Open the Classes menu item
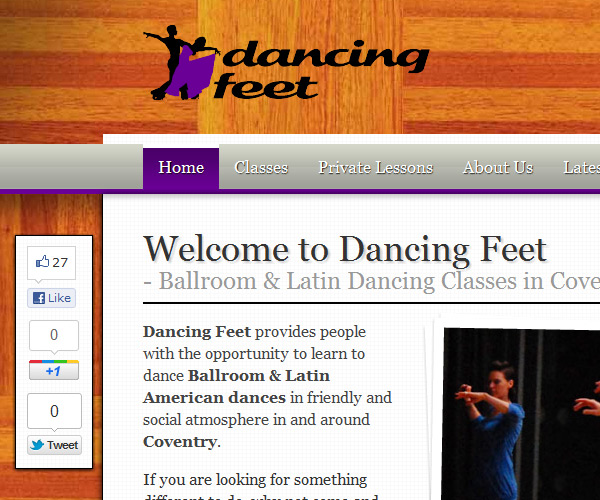 click(x=261, y=168)
